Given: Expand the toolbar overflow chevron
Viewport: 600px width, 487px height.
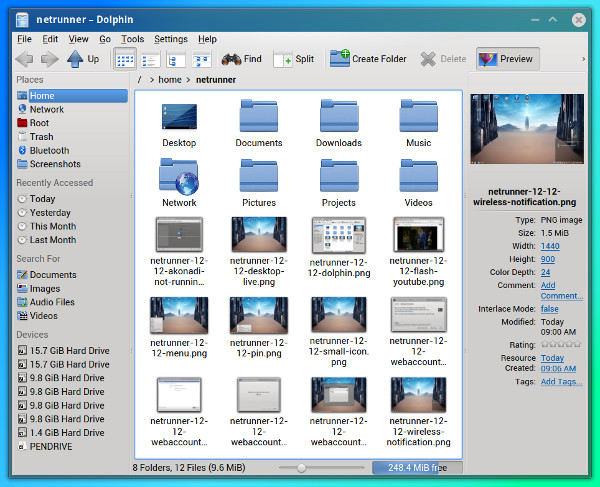Looking at the screenshot, I should pos(583,59).
